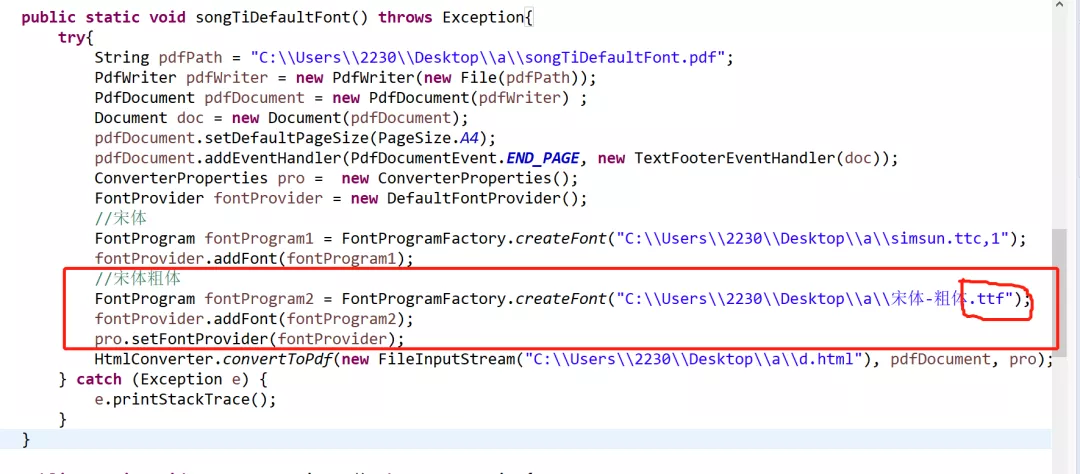Click the END_PAGE constant
1080x474 pixels.
click(542, 158)
